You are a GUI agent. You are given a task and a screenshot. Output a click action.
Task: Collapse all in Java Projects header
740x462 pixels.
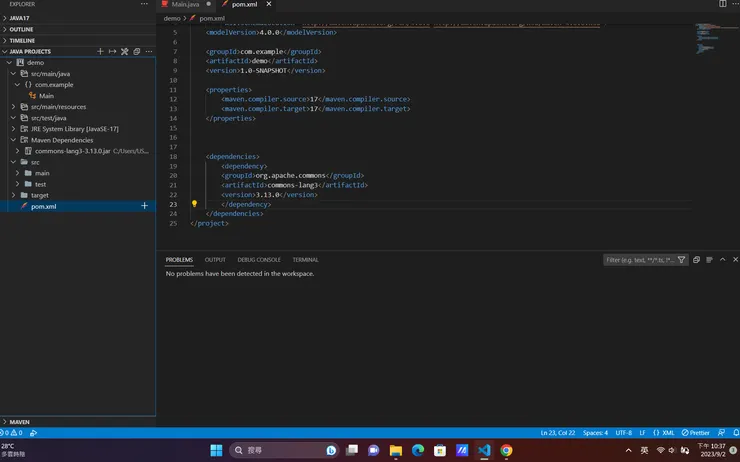pyautogui.click(x=137, y=51)
